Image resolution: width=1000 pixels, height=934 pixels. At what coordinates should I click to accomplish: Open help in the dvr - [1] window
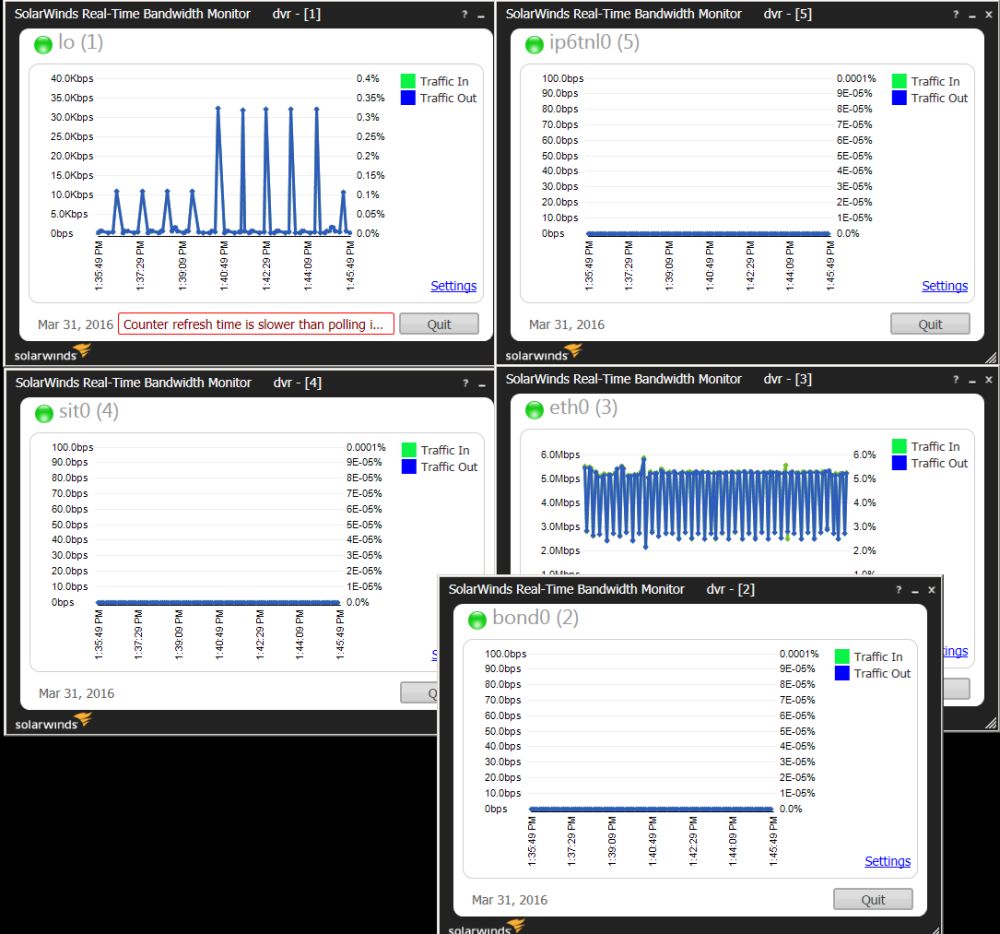[x=464, y=15]
